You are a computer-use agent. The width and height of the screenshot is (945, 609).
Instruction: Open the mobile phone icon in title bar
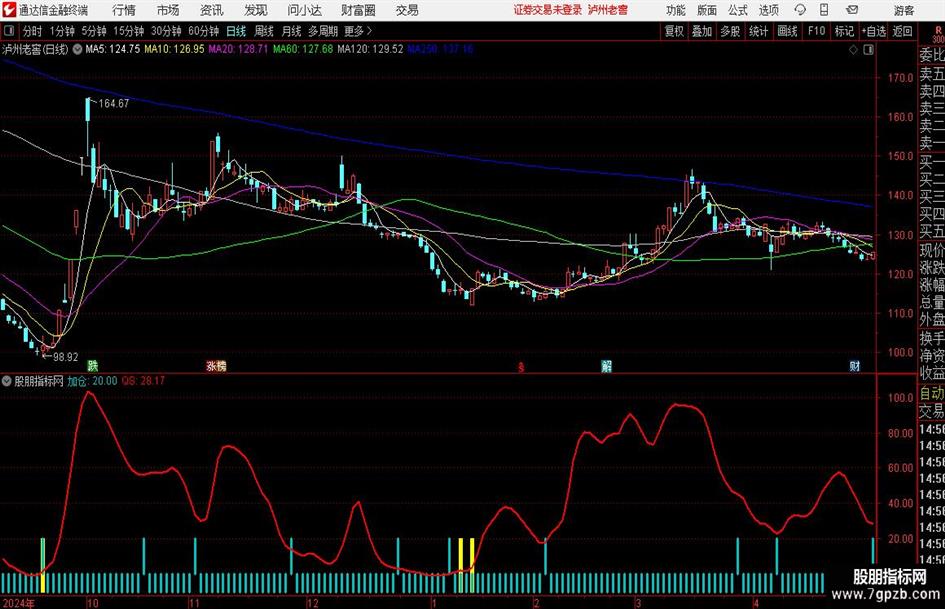(824, 10)
